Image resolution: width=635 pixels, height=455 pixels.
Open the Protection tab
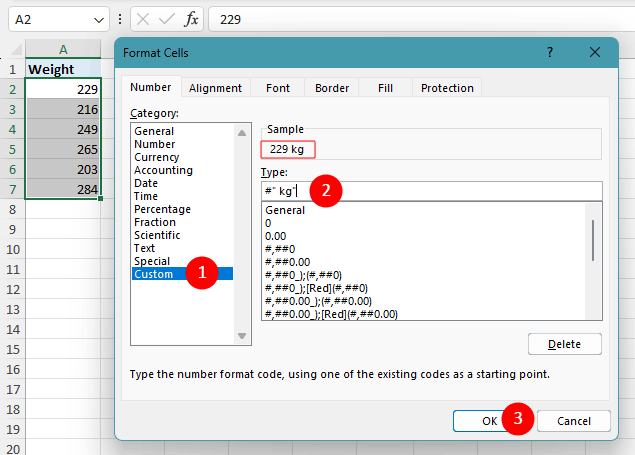(x=447, y=88)
